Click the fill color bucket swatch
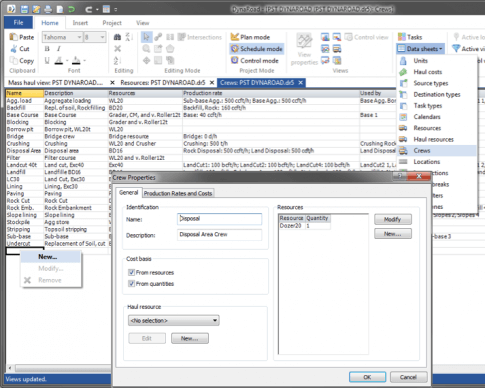Screen dimensions: 485x388 (76, 61)
